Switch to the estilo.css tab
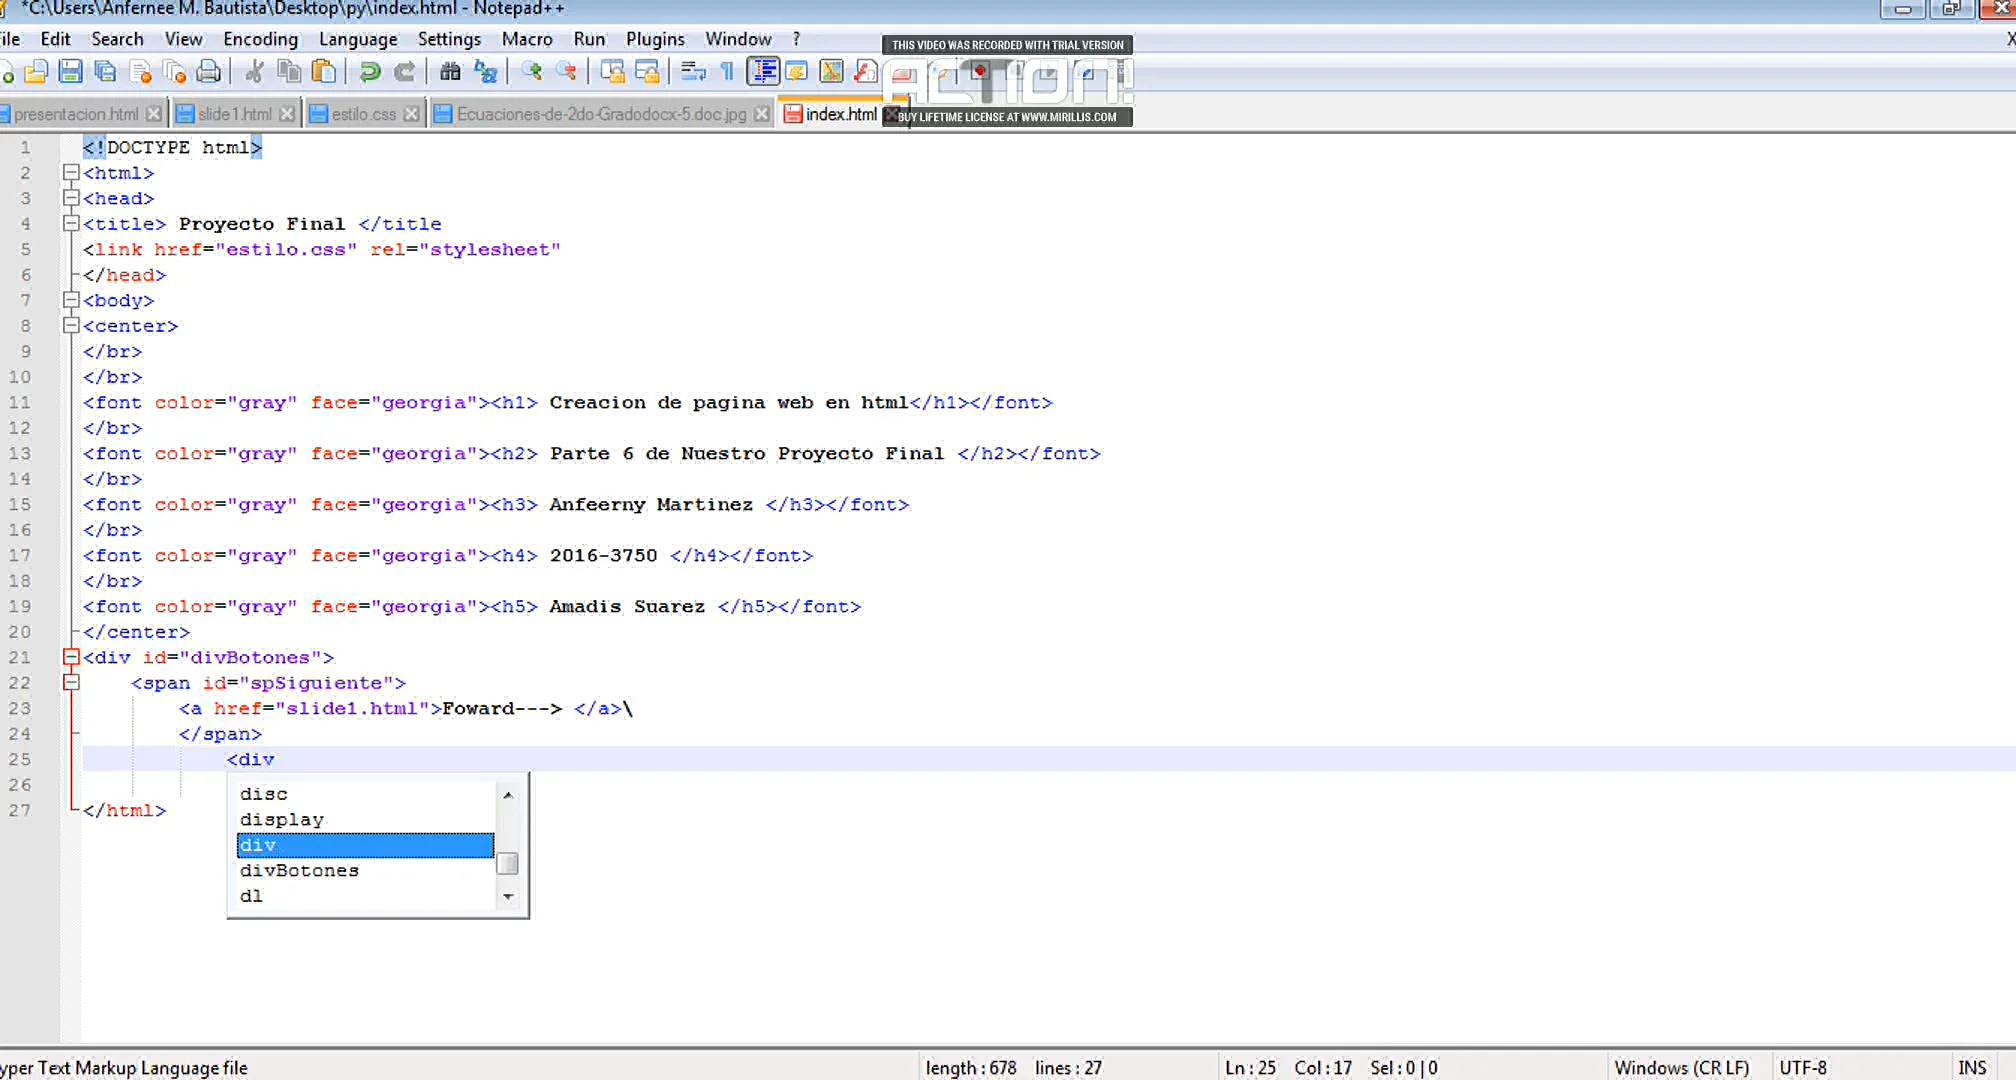The image size is (2016, 1080). [363, 114]
